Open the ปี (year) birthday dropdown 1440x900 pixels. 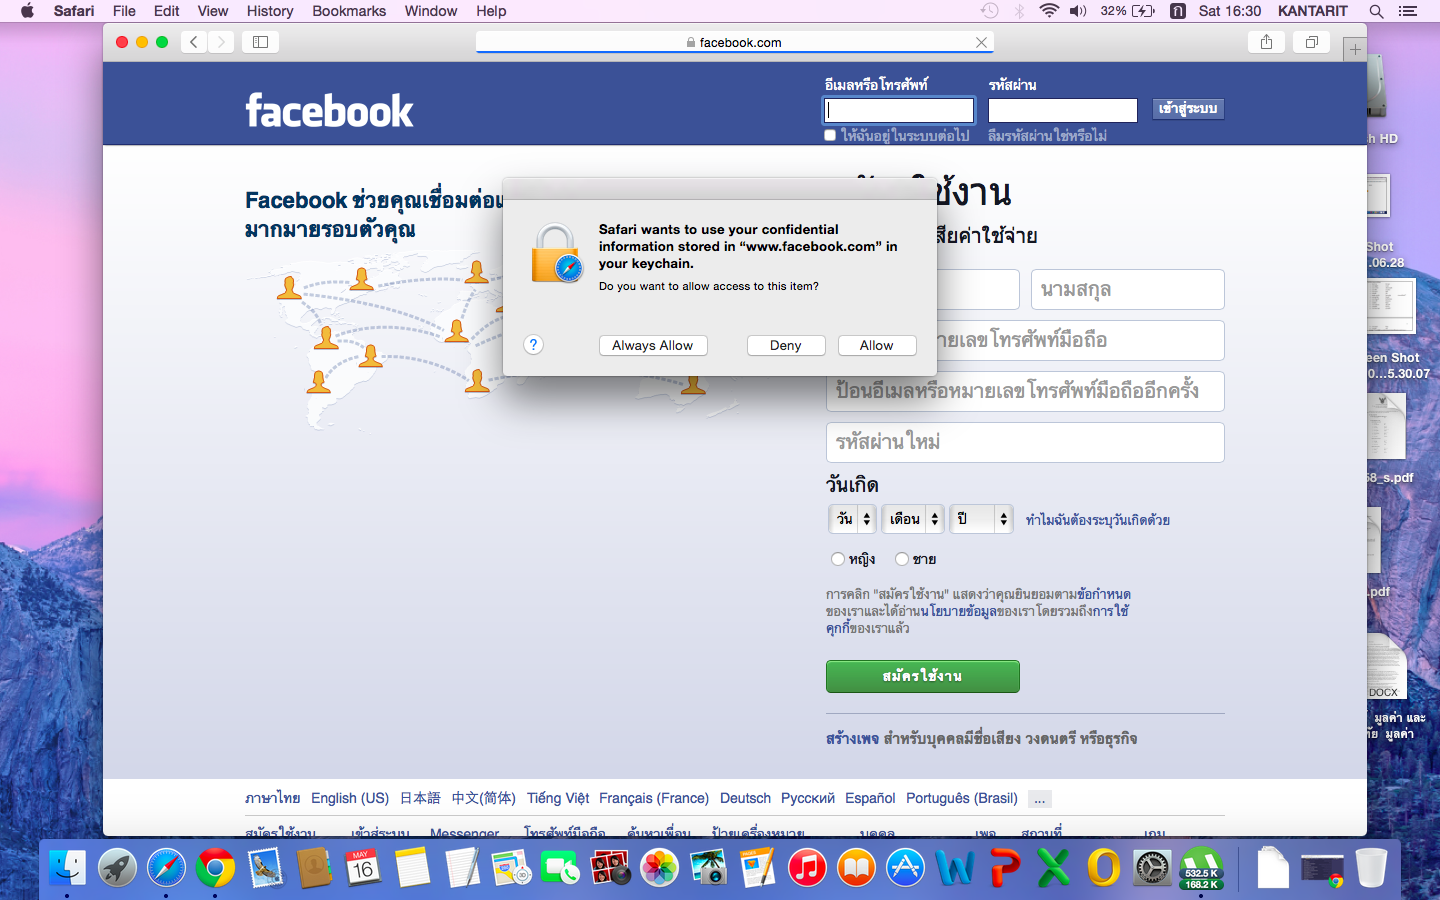[981, 519]
